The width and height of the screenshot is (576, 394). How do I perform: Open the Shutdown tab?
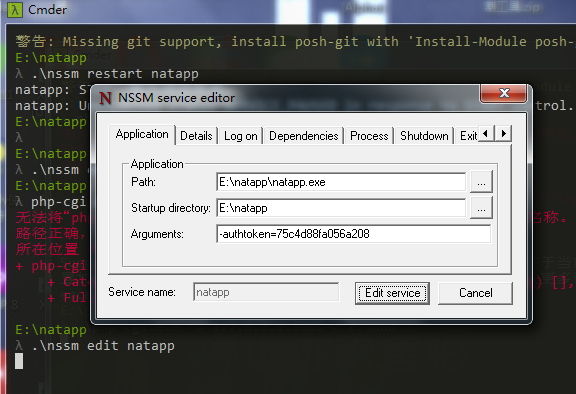click(x=424, y=136)
